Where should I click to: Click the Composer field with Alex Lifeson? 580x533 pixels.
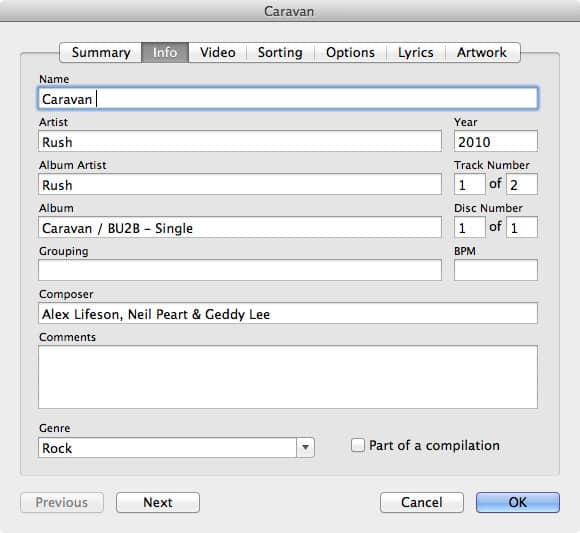tap(288, 313)
